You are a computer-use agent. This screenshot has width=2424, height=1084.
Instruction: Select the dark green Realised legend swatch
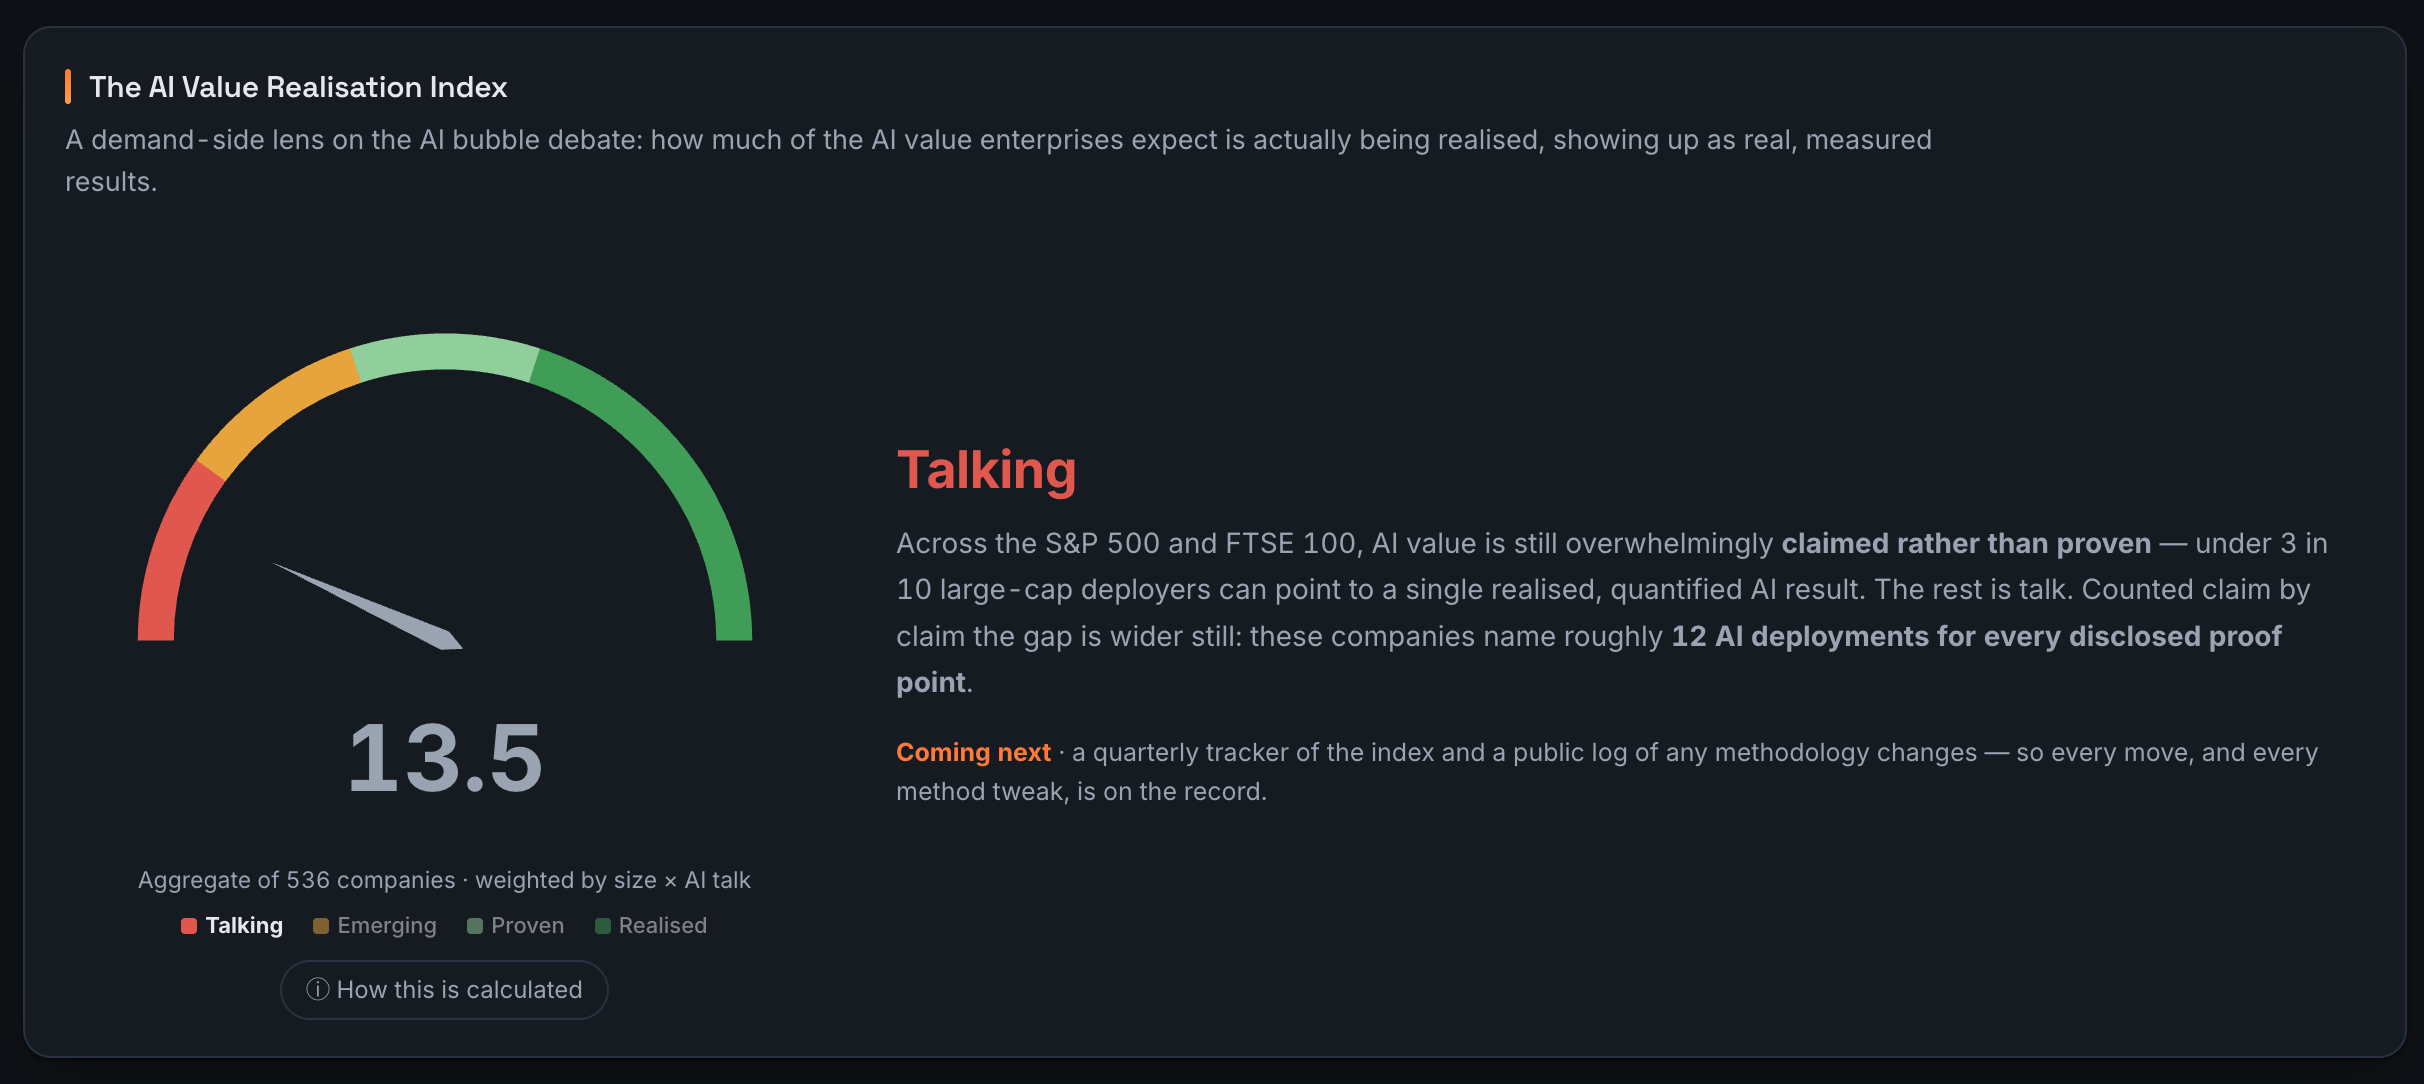pyautogui.click(x=603, y=926)
